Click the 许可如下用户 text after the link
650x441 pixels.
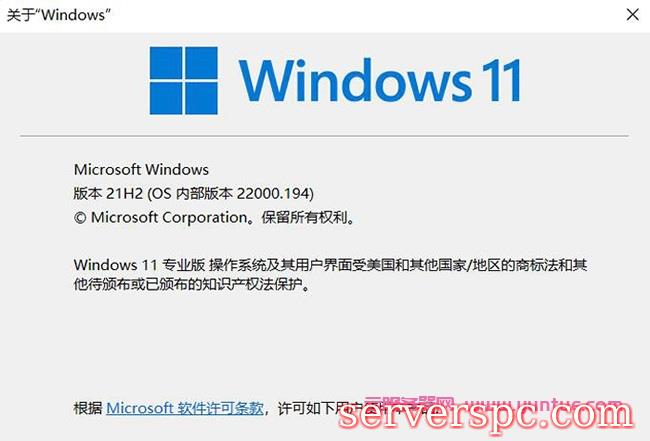click(x=320, y=409)
